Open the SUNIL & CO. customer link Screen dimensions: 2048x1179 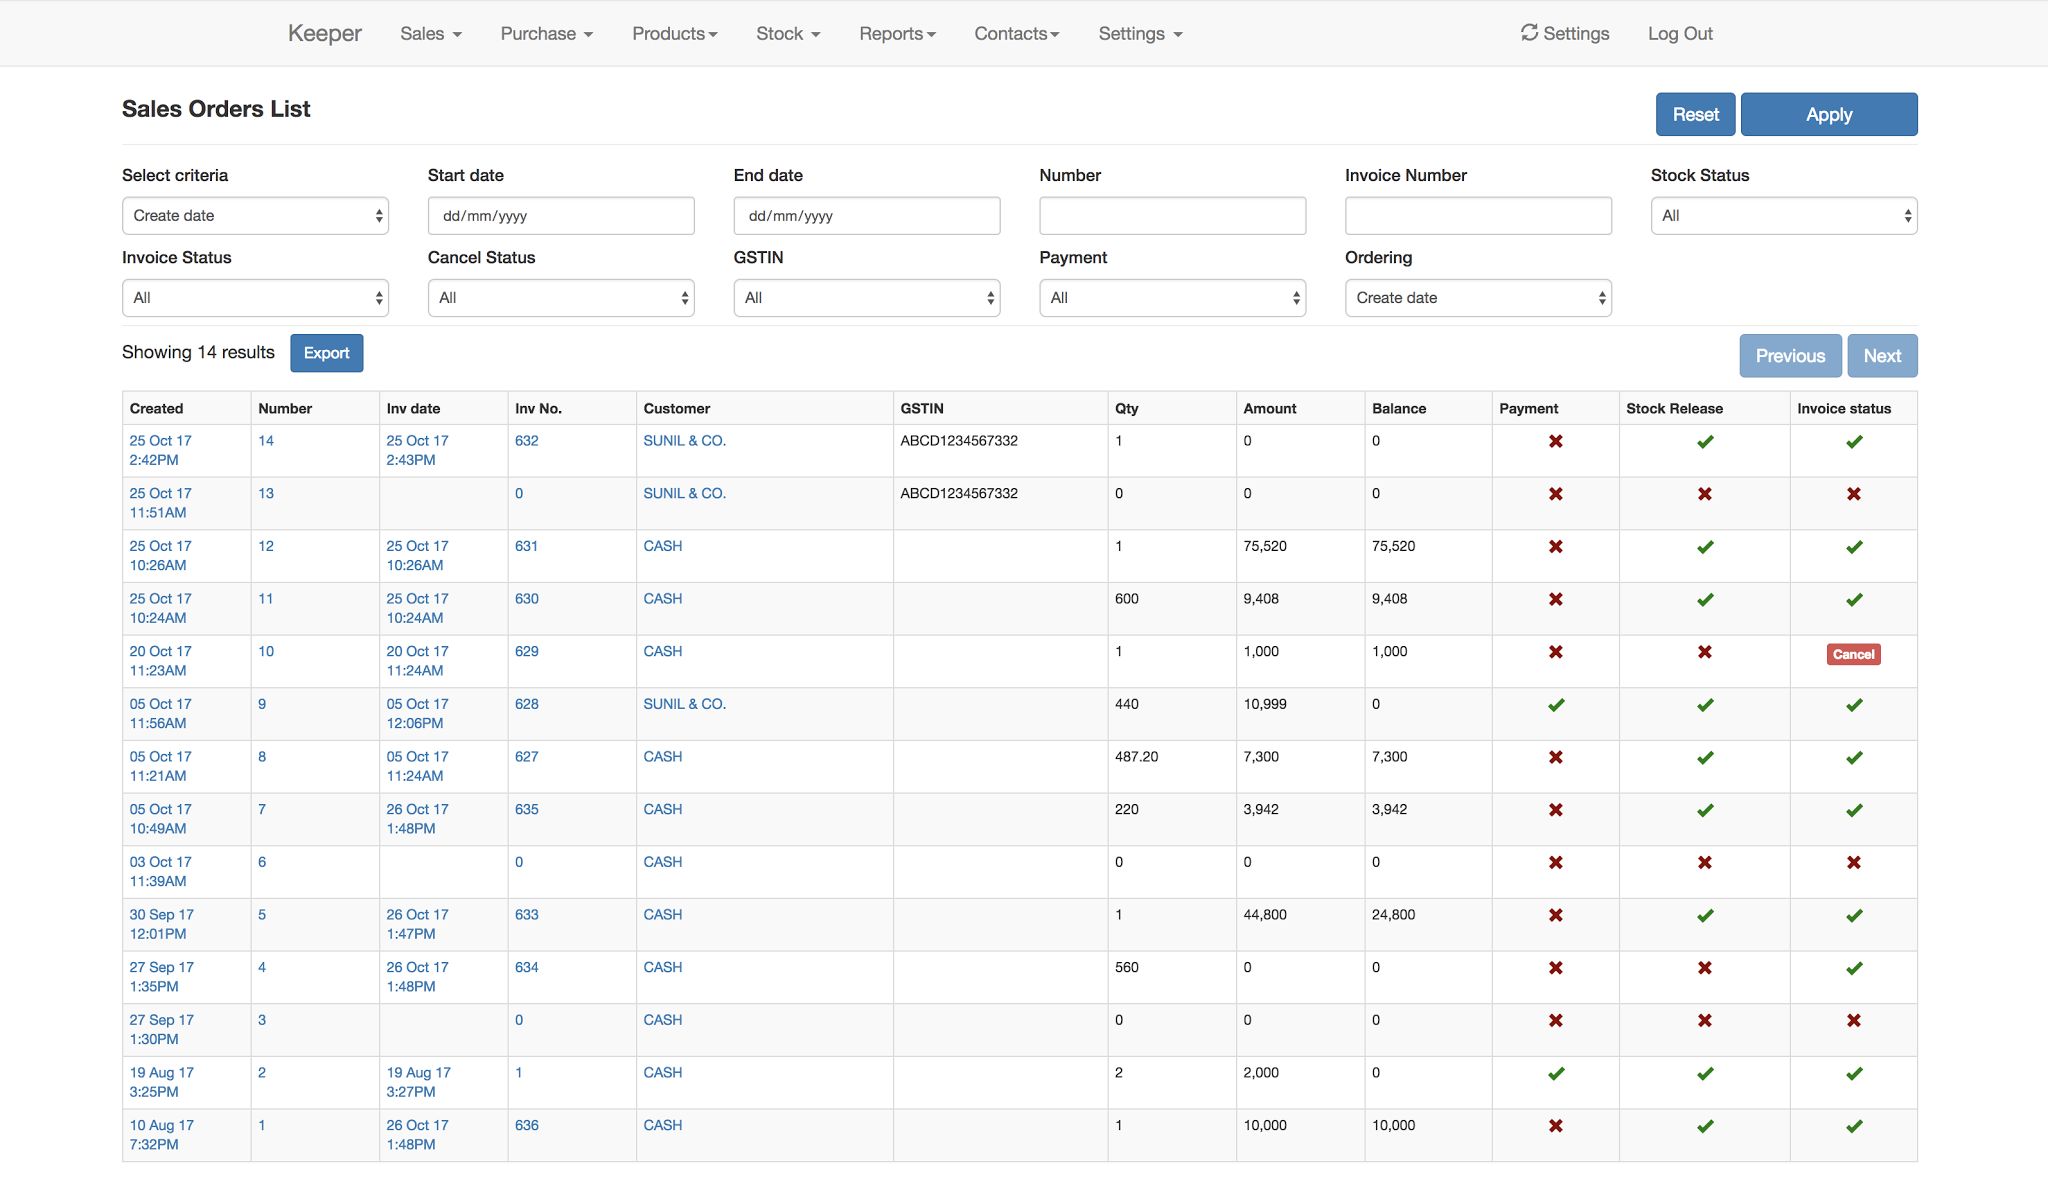685,440
